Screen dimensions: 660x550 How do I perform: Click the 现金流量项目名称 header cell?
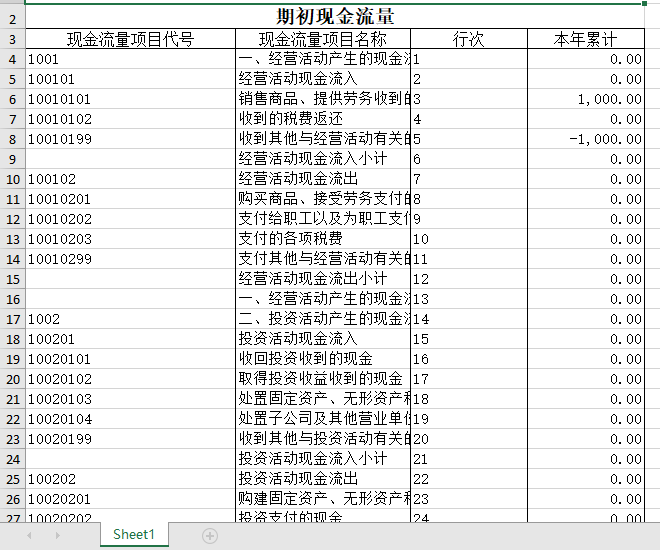pos(322,39)
